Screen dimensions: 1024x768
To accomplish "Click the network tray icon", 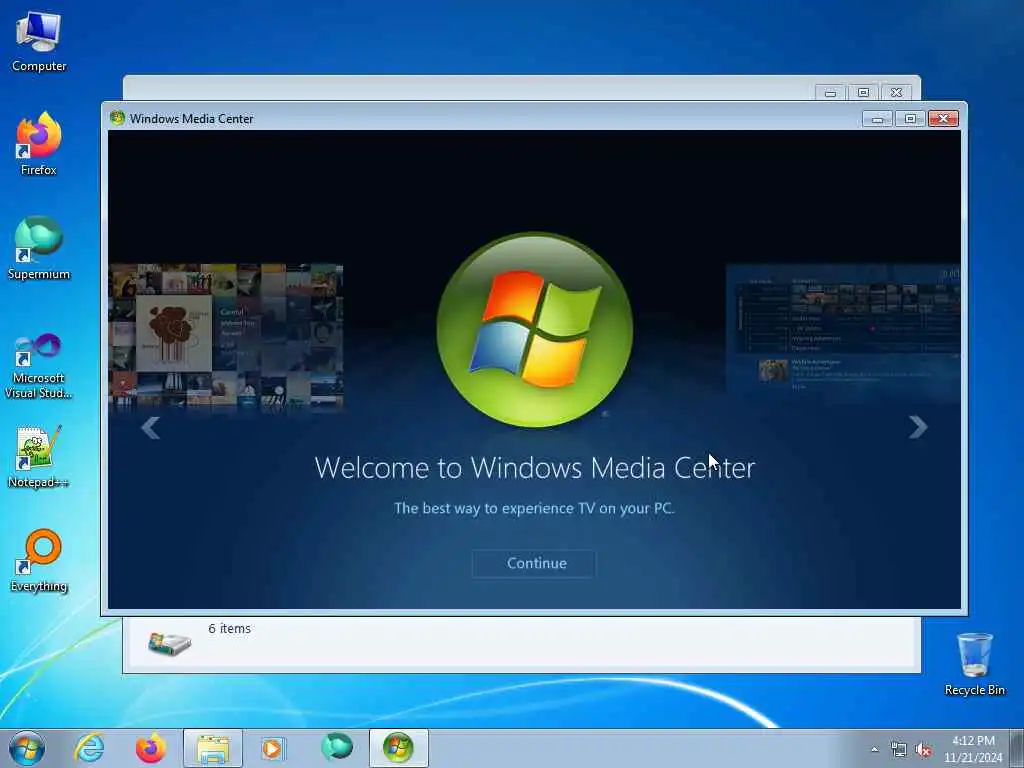I will click(x=899, y=750).
